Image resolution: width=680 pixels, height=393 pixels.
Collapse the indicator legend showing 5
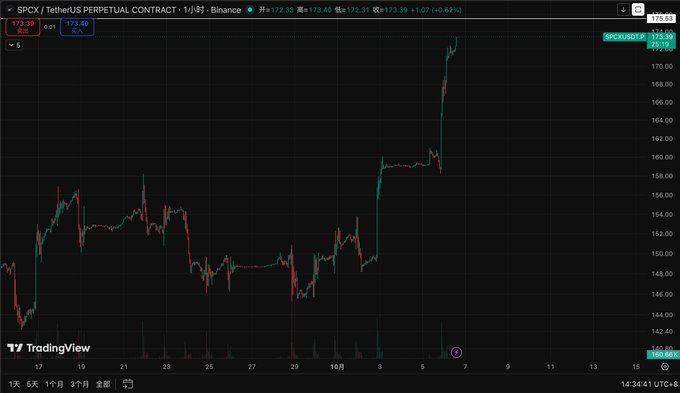(x=14, y=45)
